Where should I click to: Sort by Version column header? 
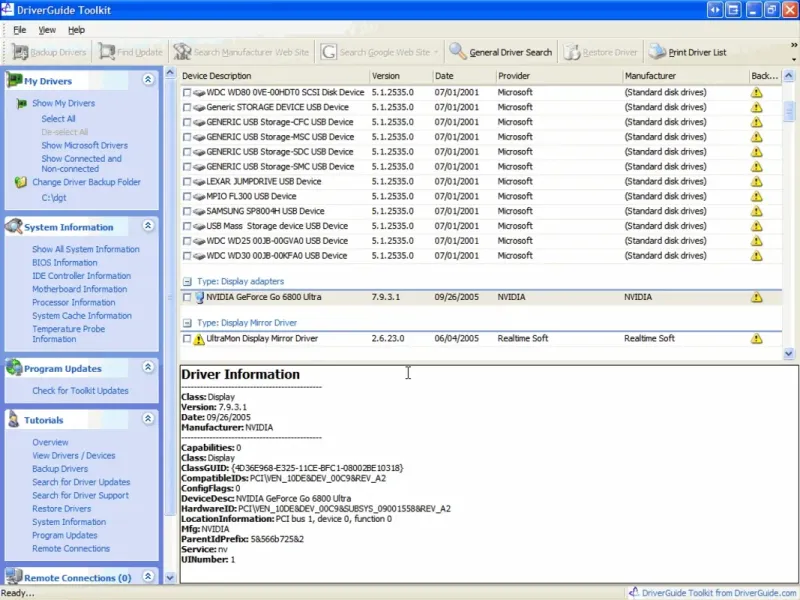coord(401,76)
